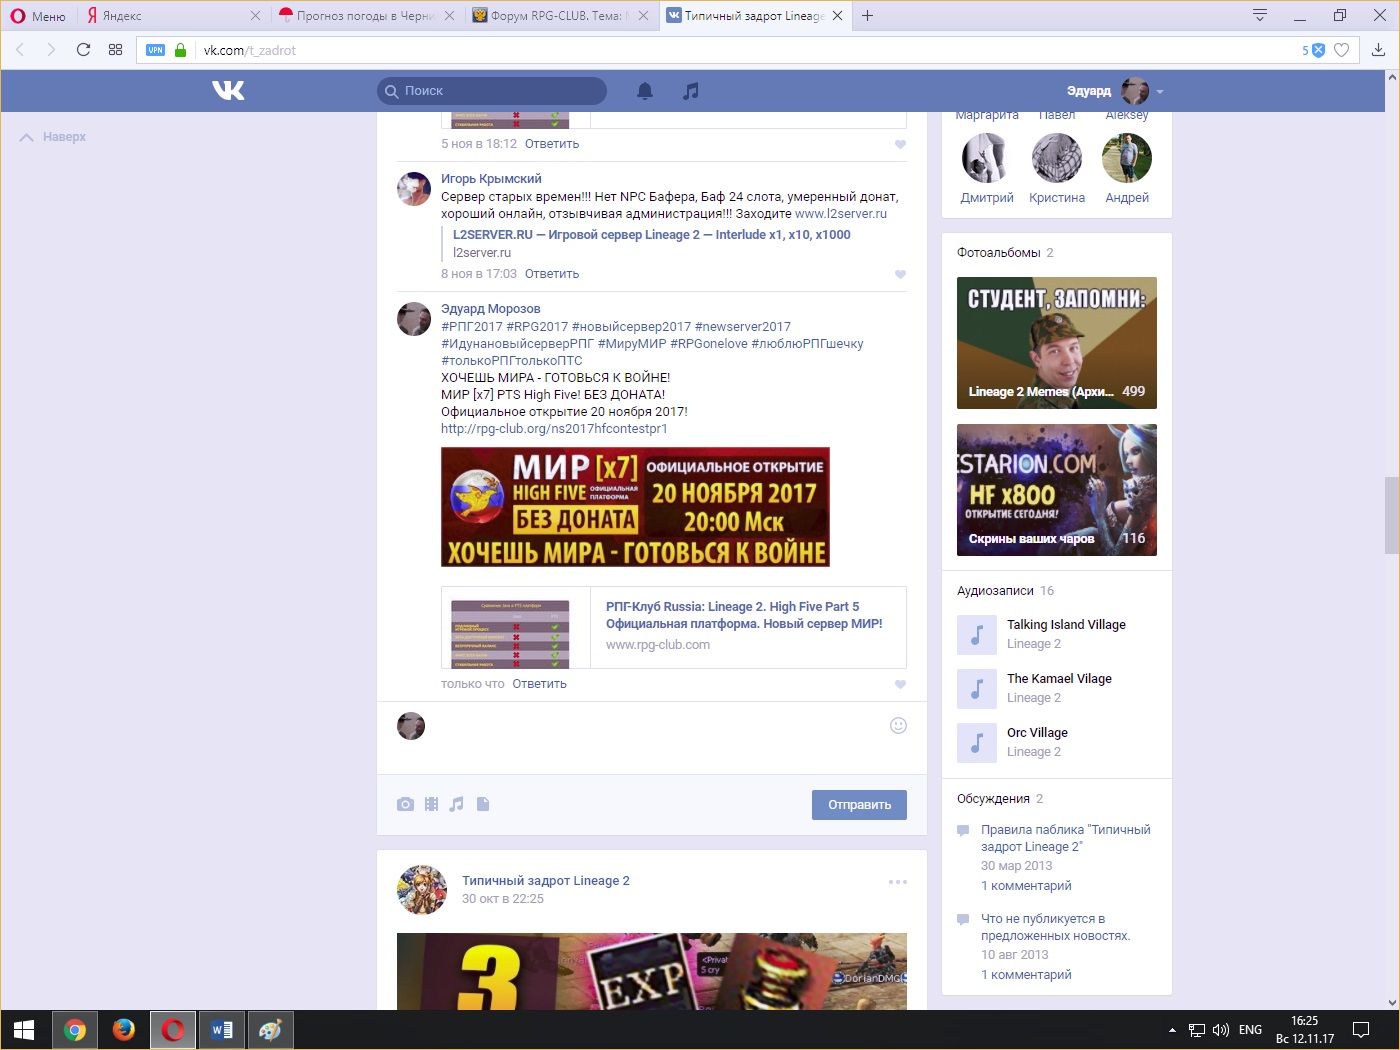Open the ad blocker badge in address bar
The height and width of the screenshot is (1050, 1400).
1314,50
